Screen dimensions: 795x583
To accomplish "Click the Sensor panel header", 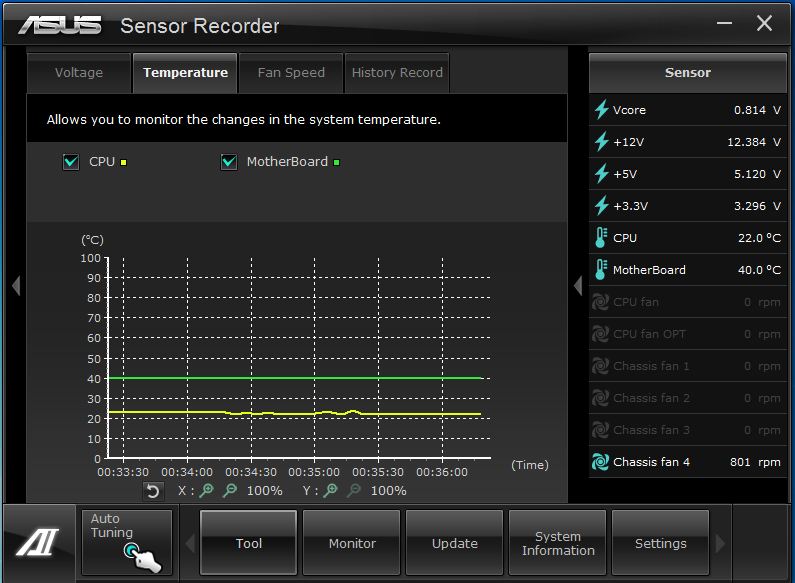I will click(688, 72).
